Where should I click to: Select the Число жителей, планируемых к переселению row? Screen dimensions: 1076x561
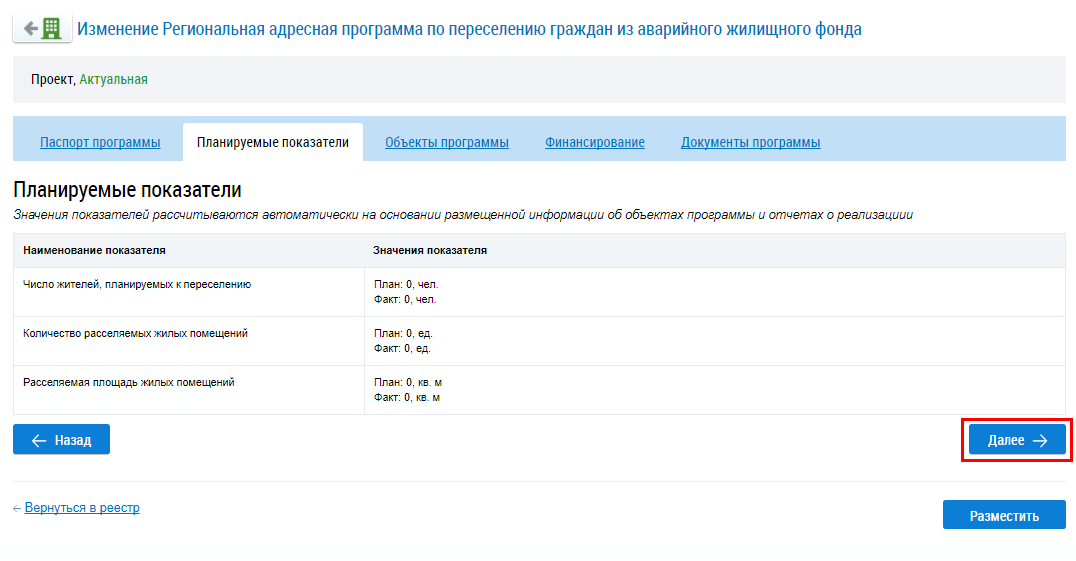tap(137, 284)
